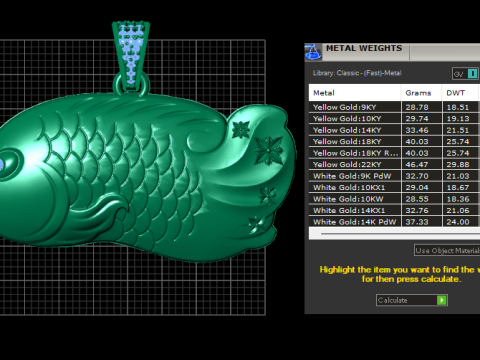The image size is (480, 360).
Task: Click the Metal Weights scale icon
Action: pos(313,52)
